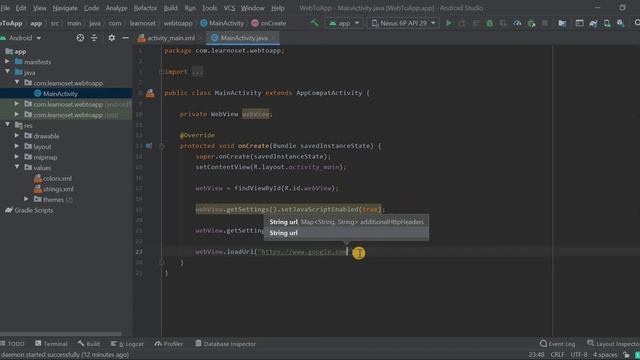Screen dimensions: 640x360
Task: Open the Event Log
Action: tap(558, 344)
